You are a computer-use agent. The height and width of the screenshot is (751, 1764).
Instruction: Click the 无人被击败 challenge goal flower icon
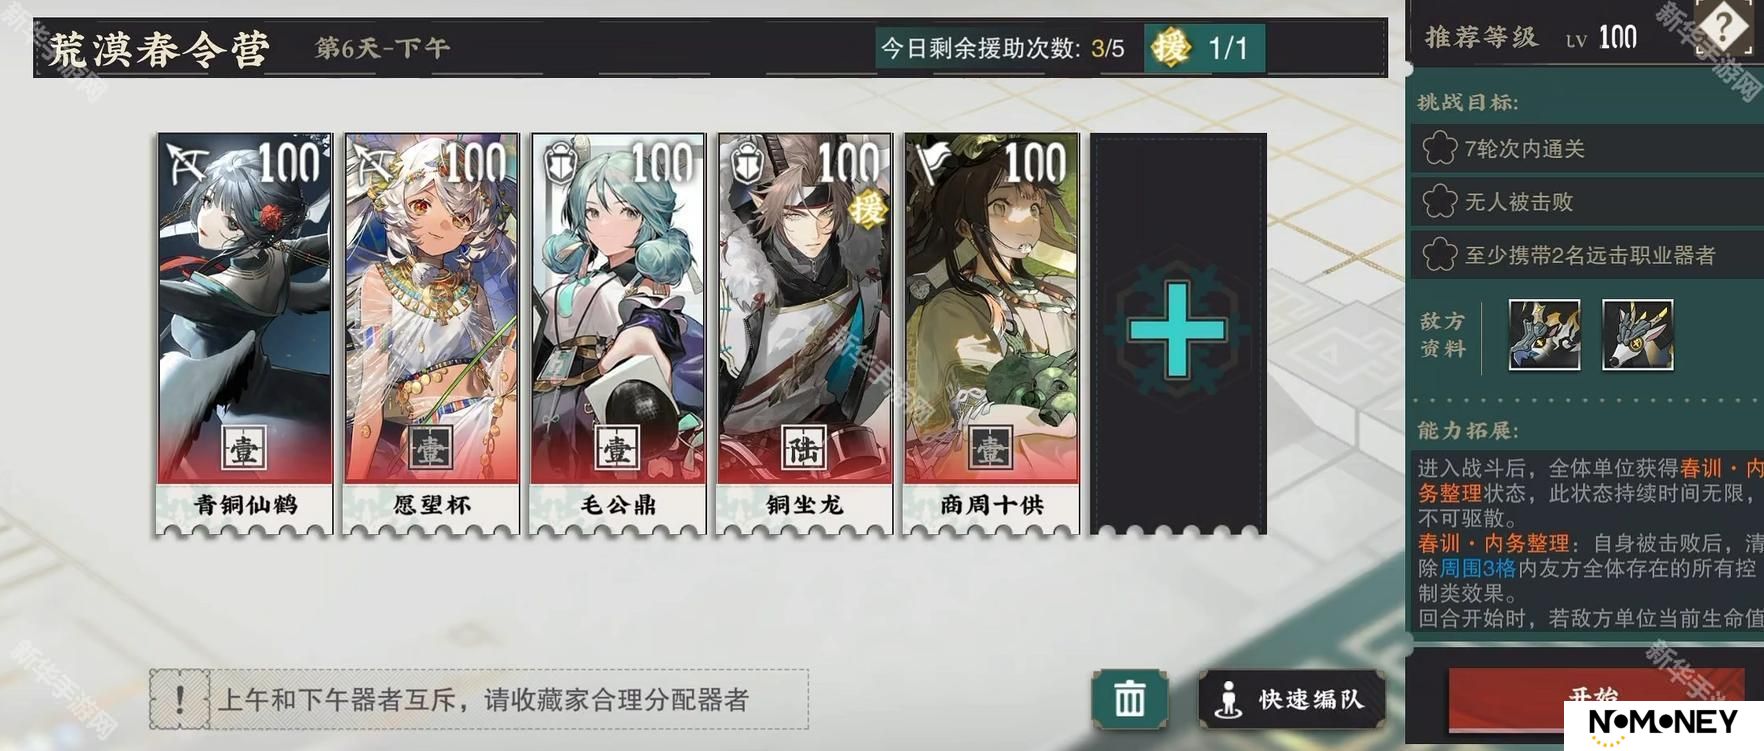1440,202
